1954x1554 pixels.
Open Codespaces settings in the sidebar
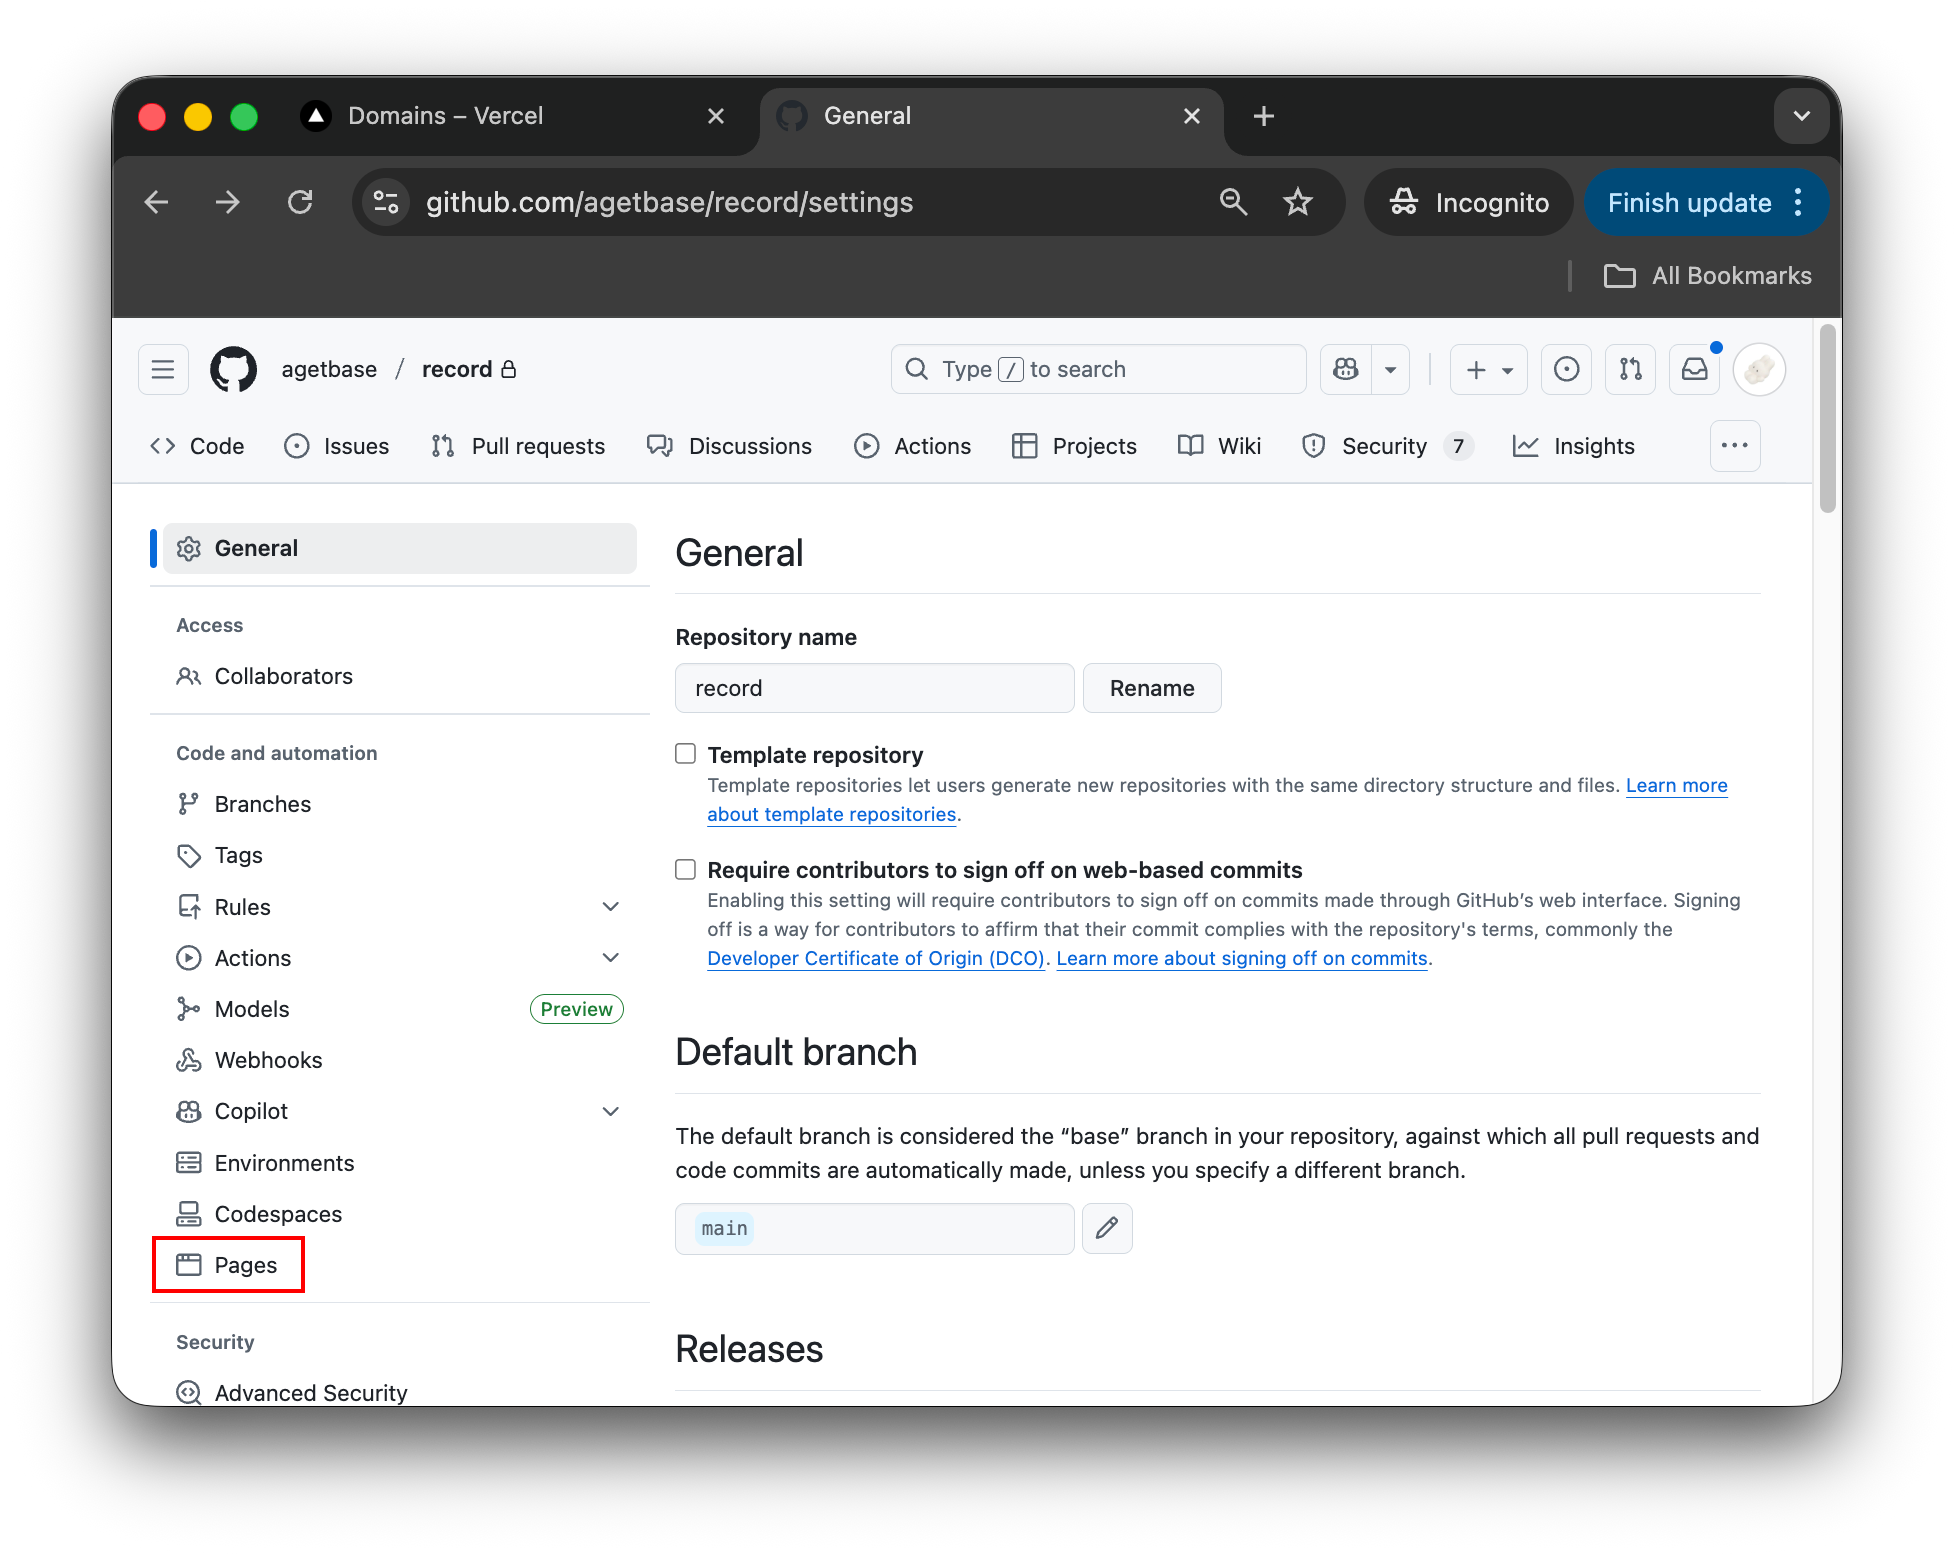coord(277,1213)
